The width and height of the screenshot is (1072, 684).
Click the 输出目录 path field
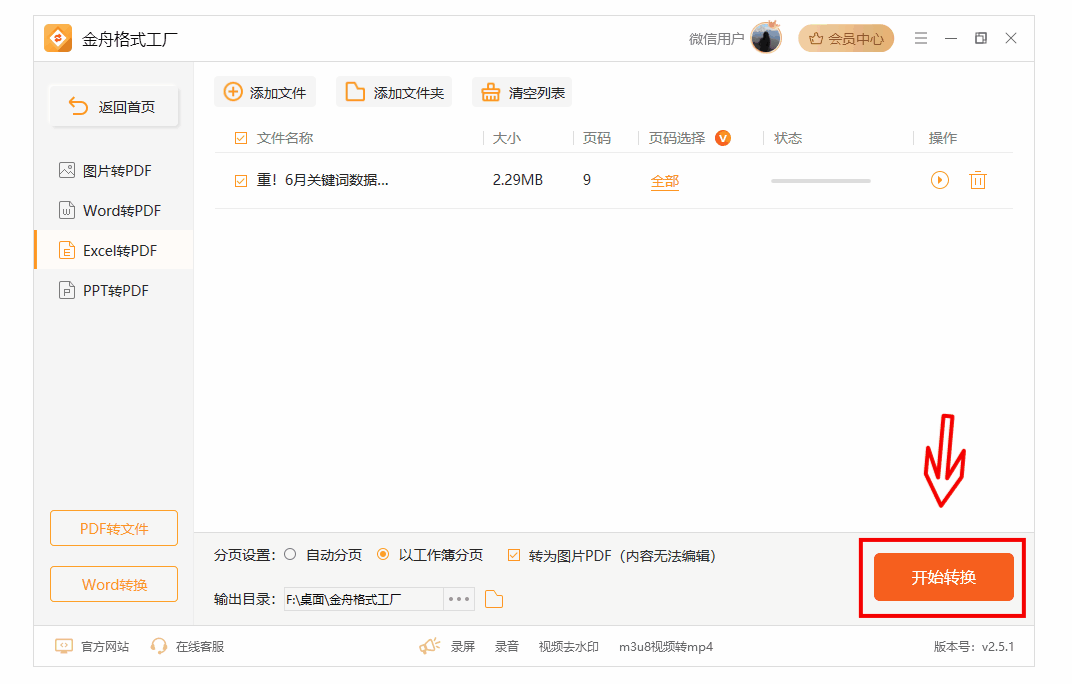coord(362,599)
